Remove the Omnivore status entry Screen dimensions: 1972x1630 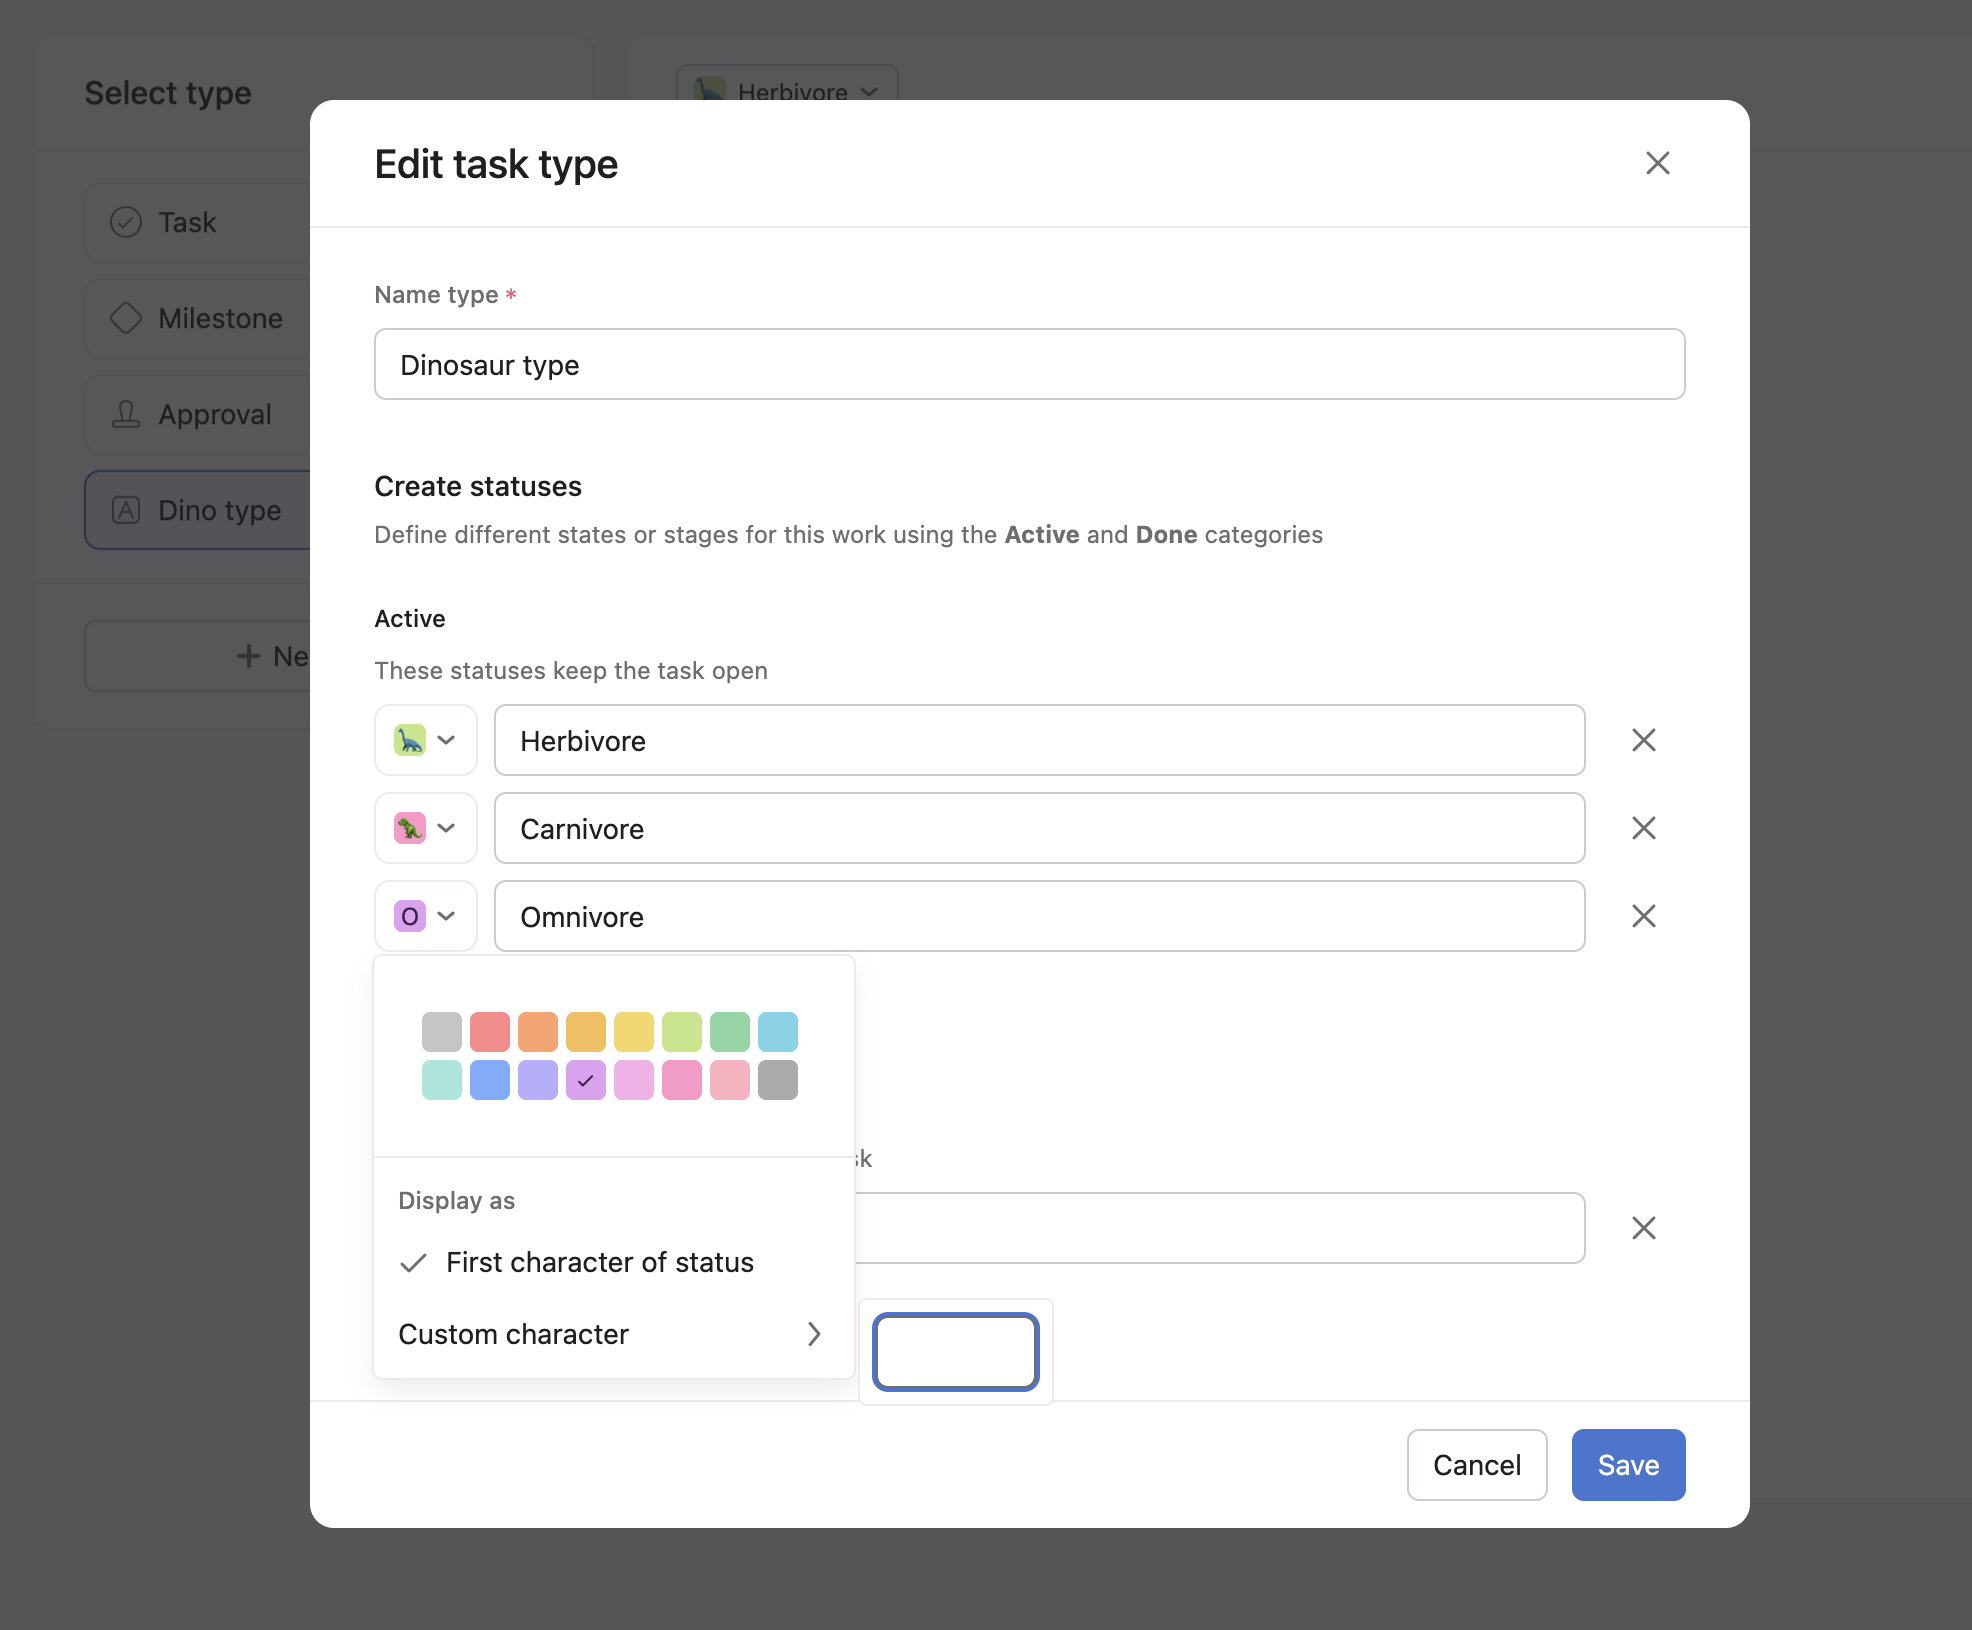[1643, 916]
